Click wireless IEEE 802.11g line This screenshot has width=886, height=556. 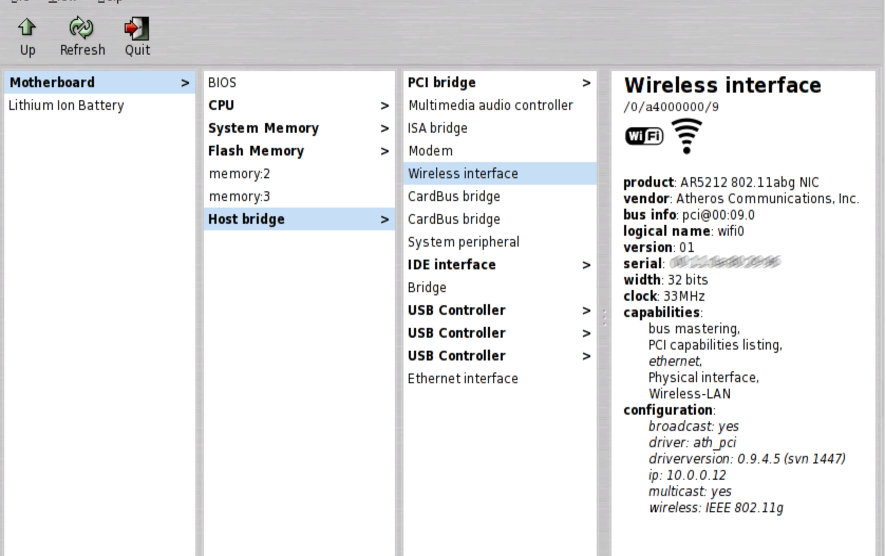(x=716, y=508)
